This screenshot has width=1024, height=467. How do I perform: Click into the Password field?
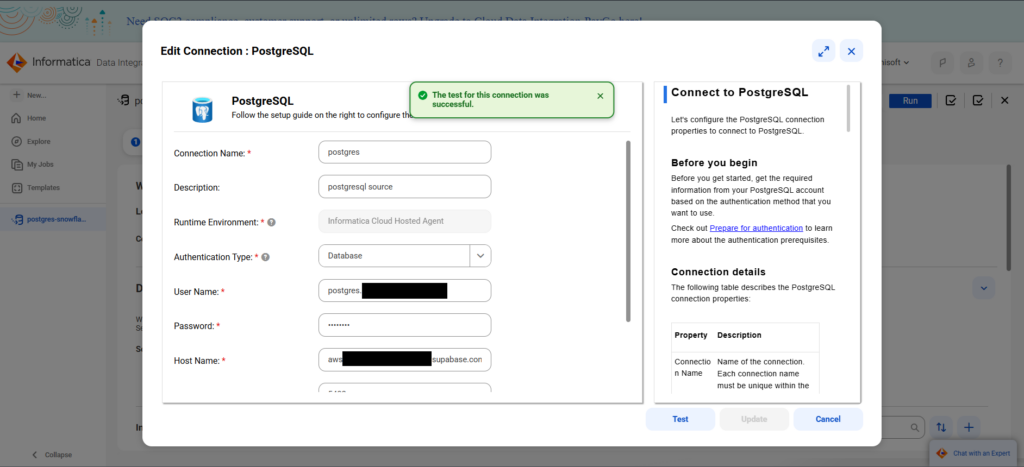[x=405, y=325]
